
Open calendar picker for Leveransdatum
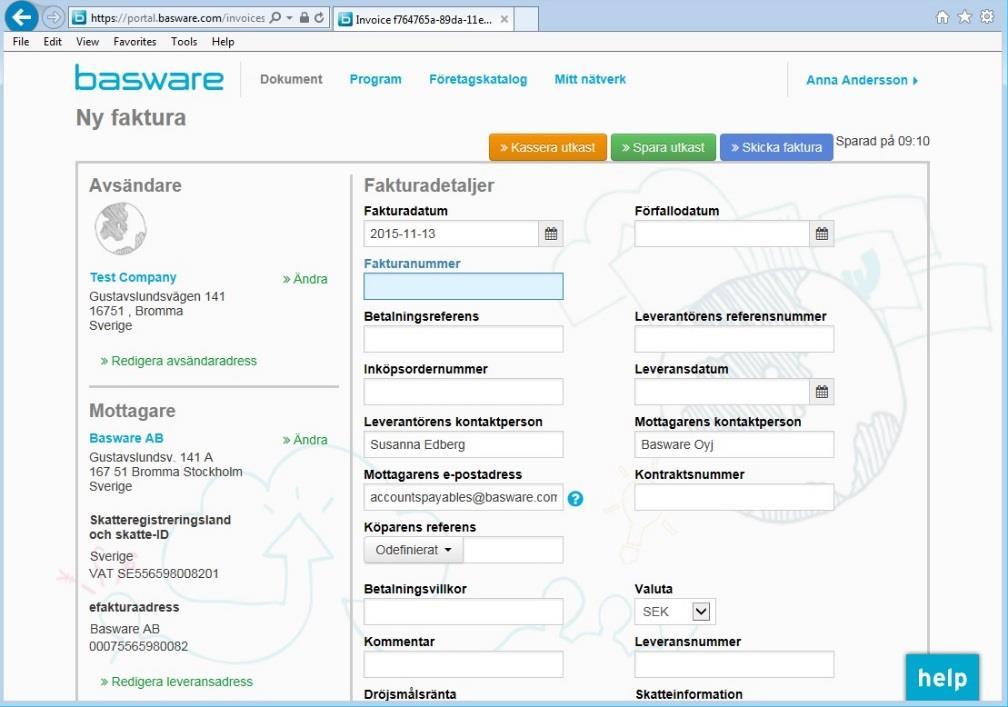(x=822, y=392)
